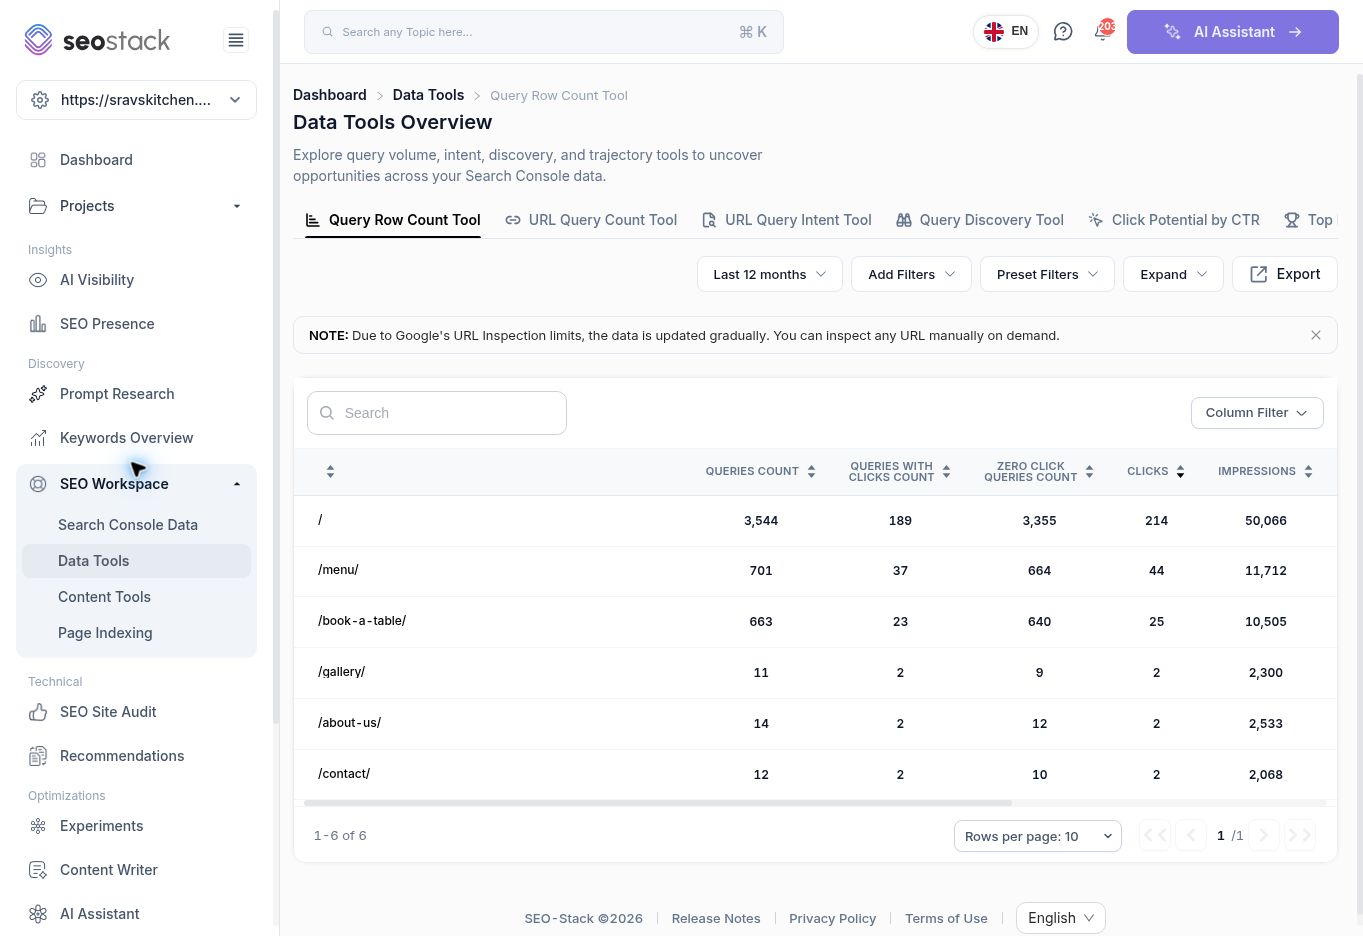
Task: Click the gear icon beside site URL
Action: click(x=40, y=100)
